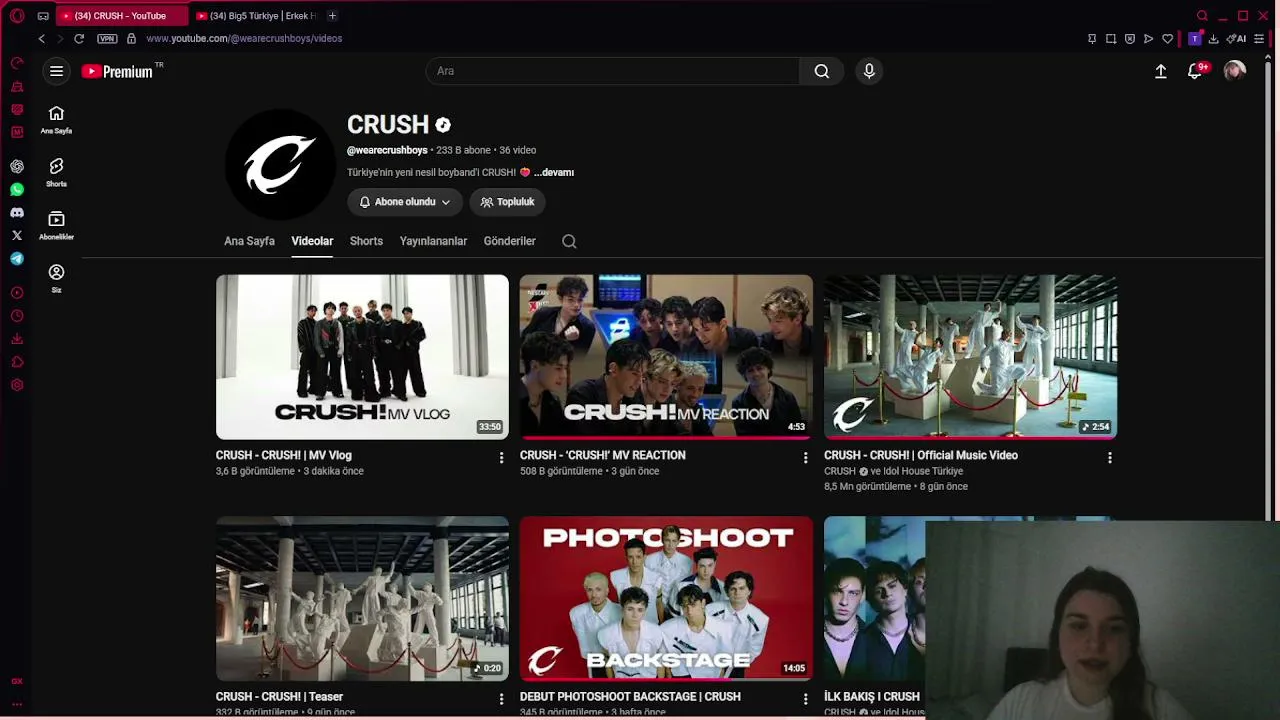Open YouTube notifications bell

[1196, 71]
